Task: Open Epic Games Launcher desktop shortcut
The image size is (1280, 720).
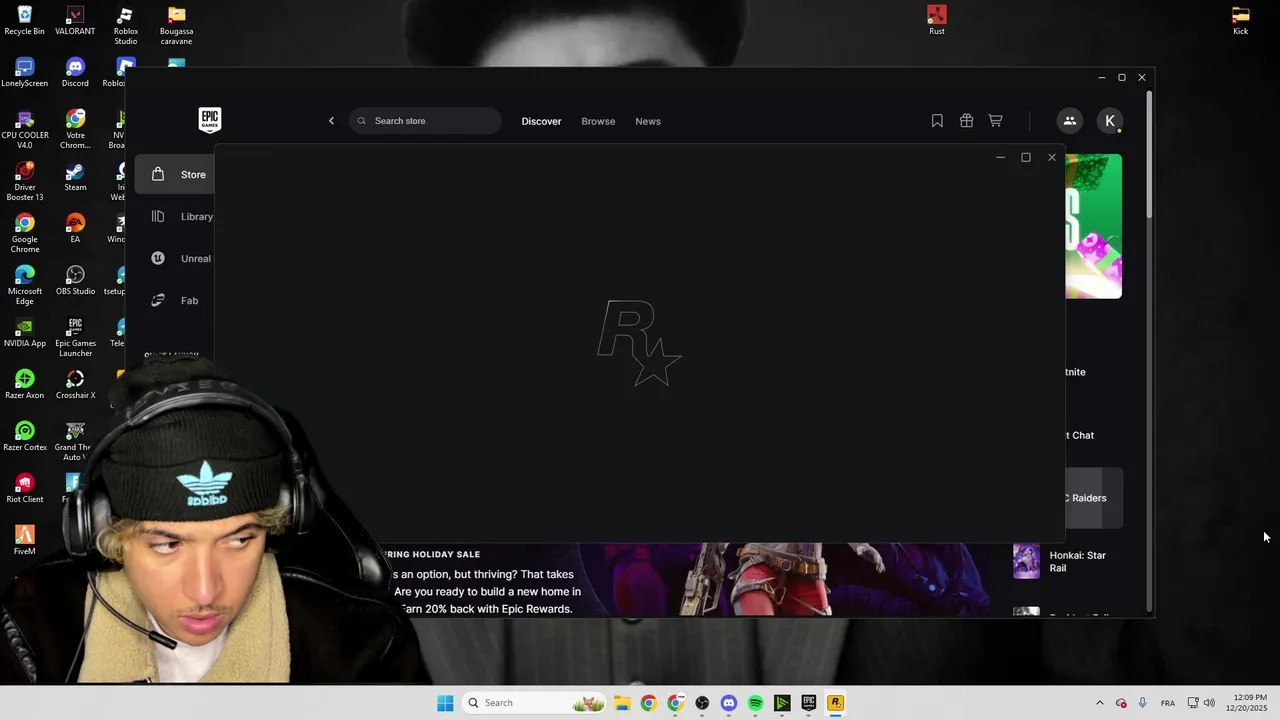Action: tap(75, 338)
